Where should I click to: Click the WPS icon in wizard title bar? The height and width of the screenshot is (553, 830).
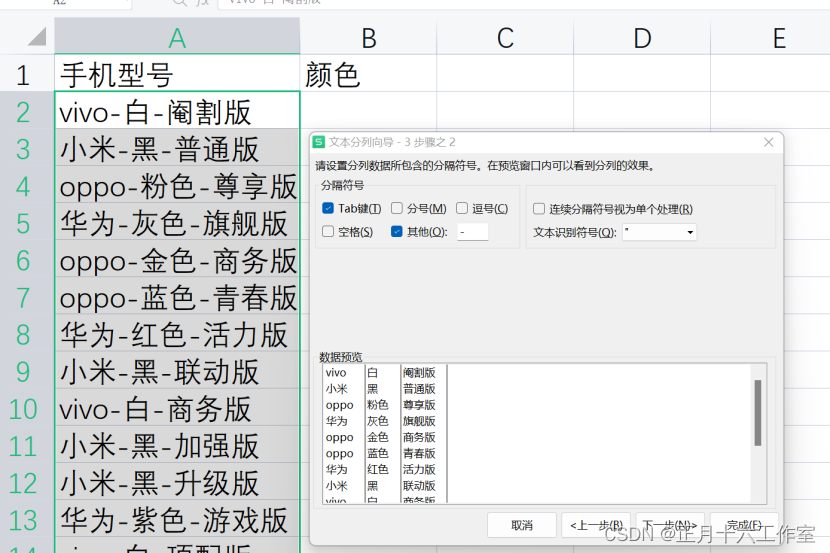coord(319,142)
